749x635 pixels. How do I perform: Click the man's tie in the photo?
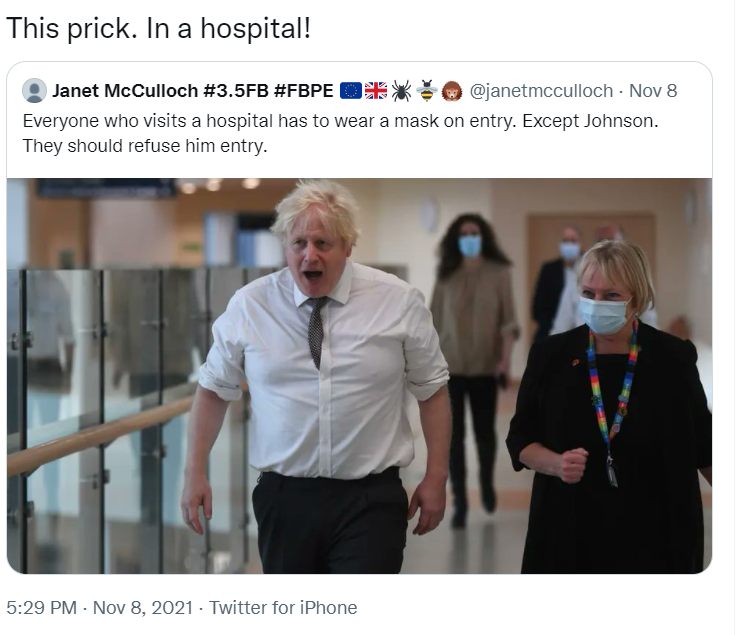point(315,330)
